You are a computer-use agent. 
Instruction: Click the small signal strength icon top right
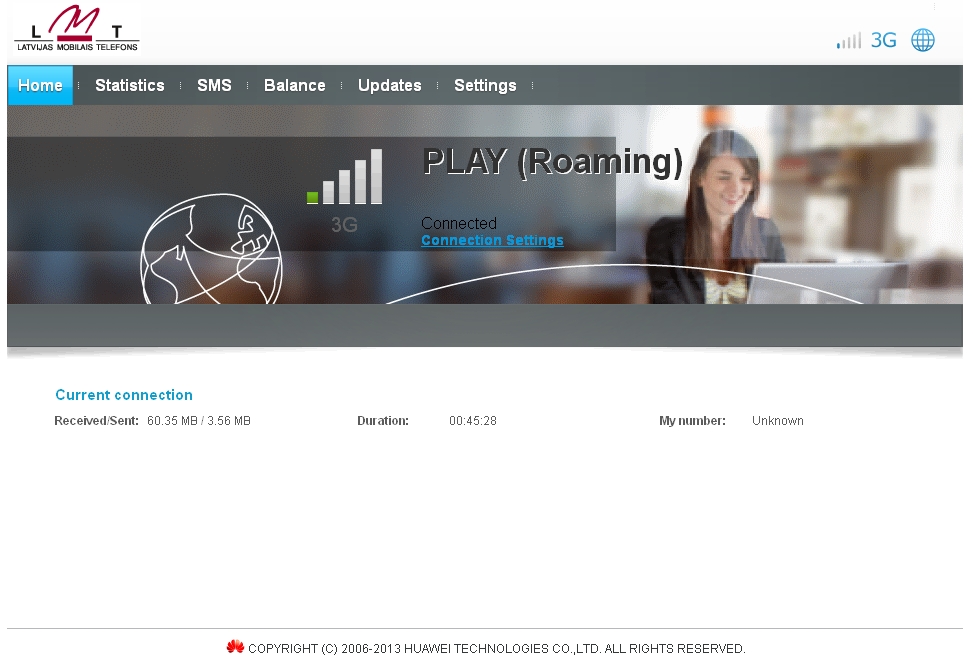tap(848, 41)
